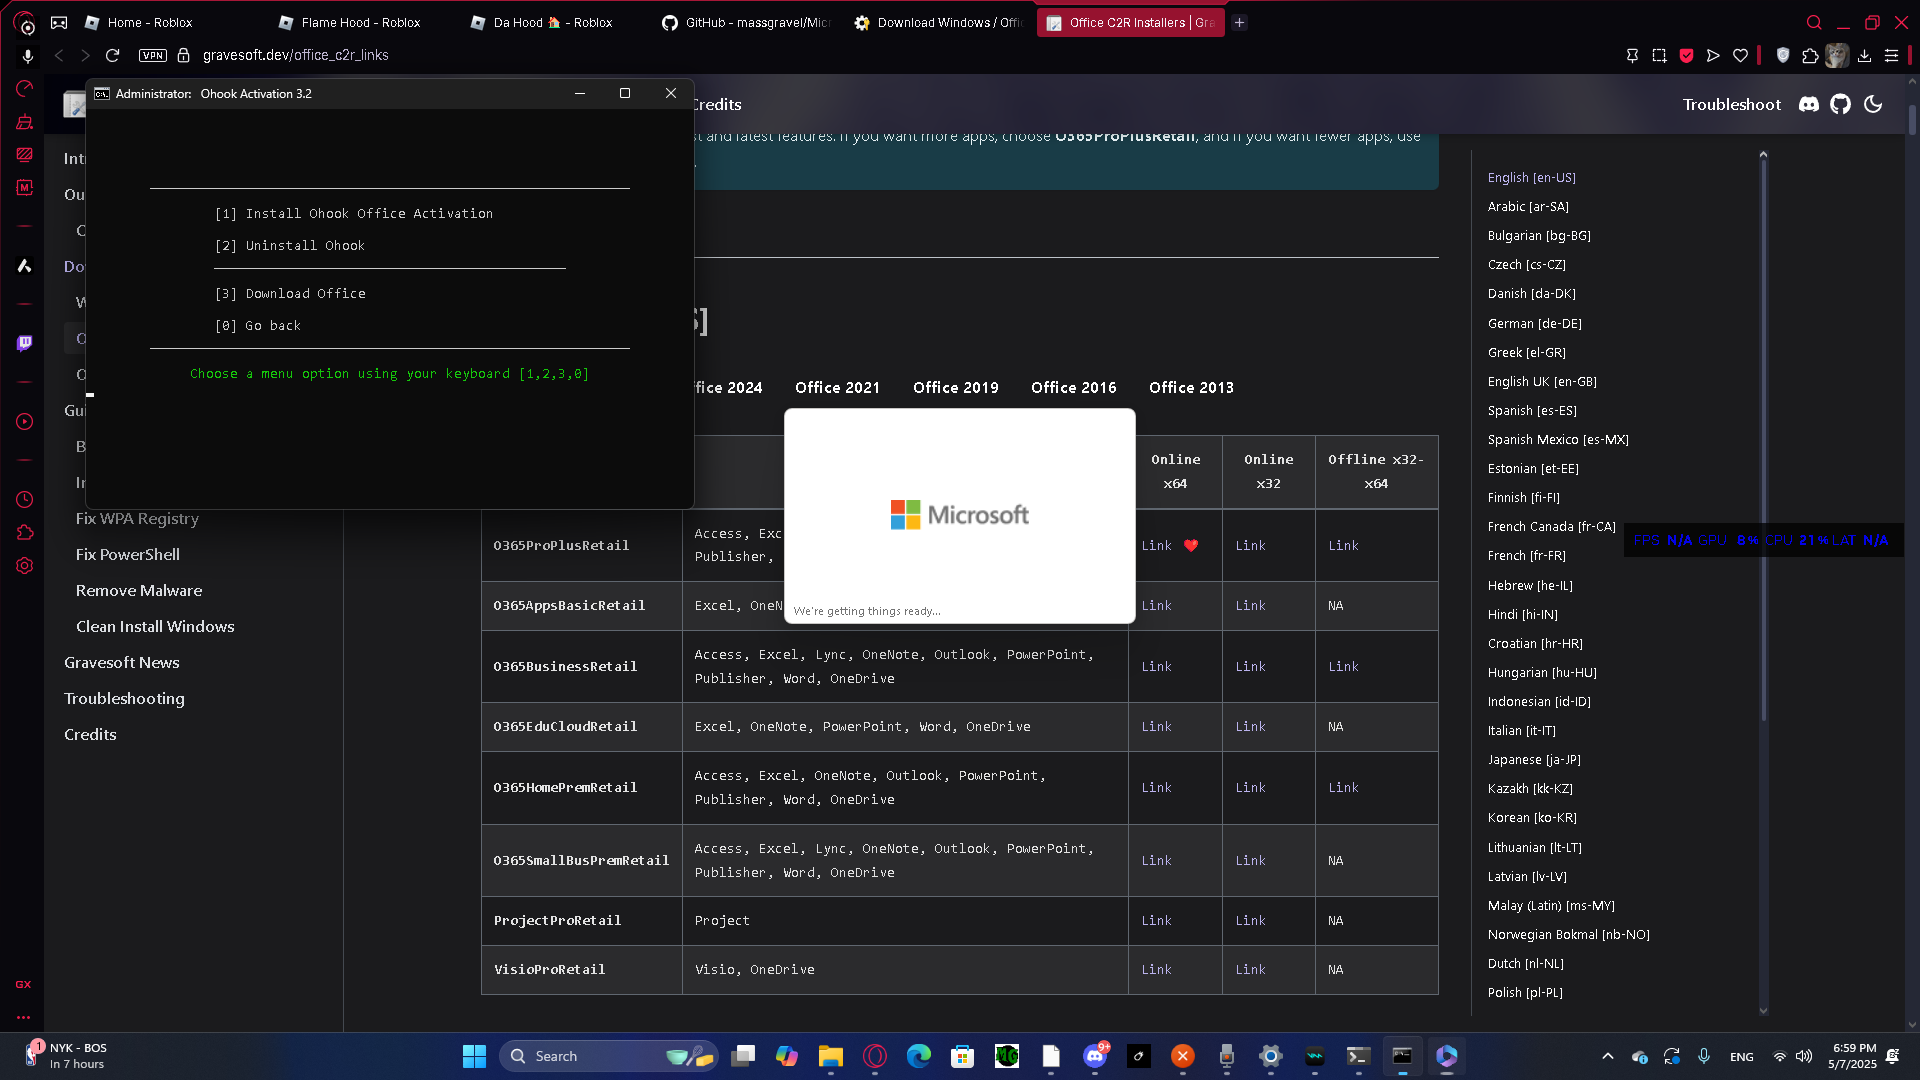This screenshot has height=1080, width=1920.
Task: Open Clean Install Windows sidebar link
Action: pyautogui.click(x=155, y=627)
